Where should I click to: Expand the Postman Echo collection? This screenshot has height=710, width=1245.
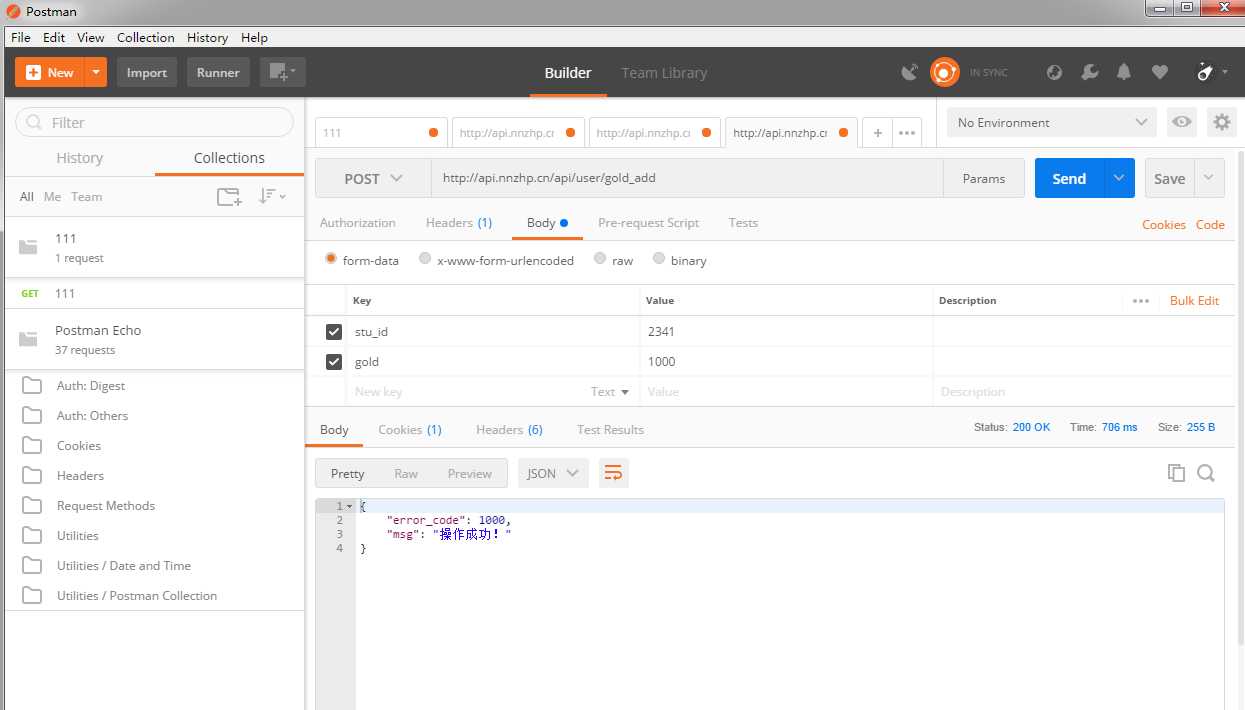(x=155, y=339)
